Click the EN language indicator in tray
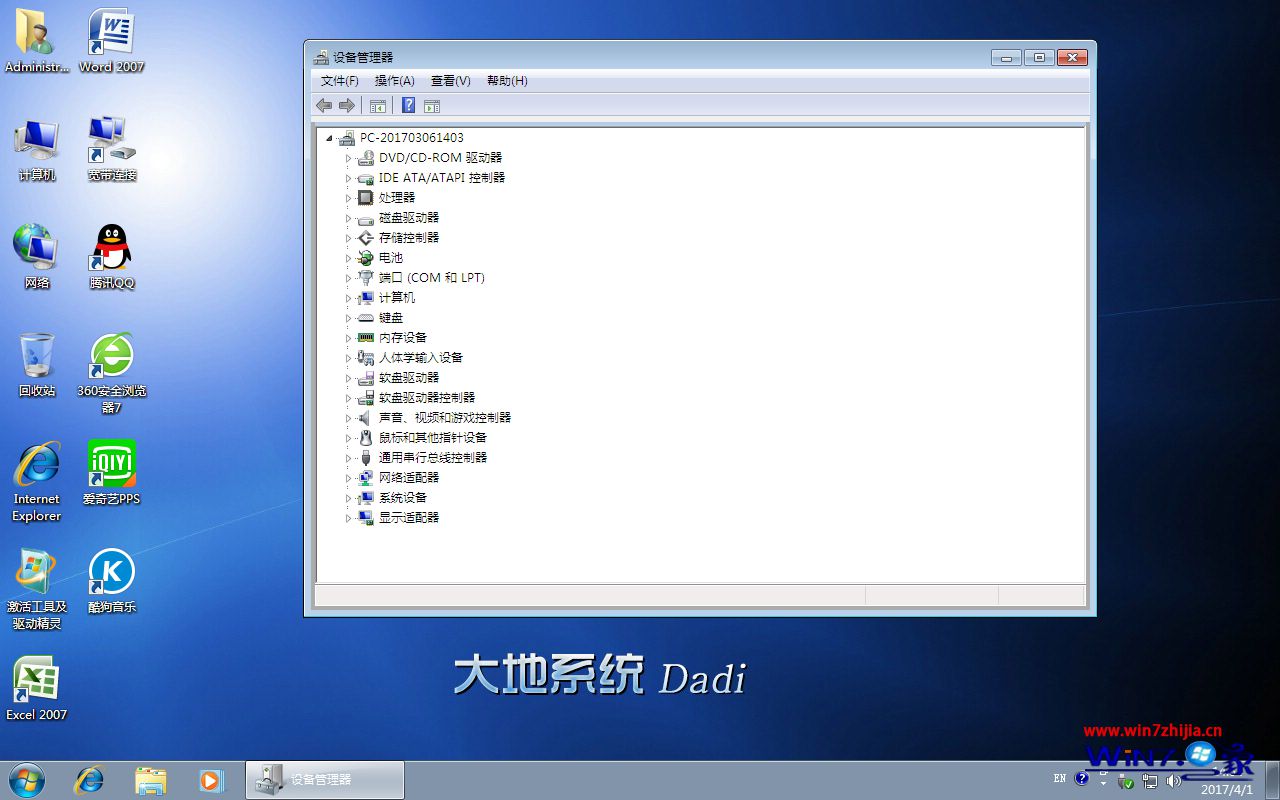Screen dimensions: 1280x800 click(1060, 778)
